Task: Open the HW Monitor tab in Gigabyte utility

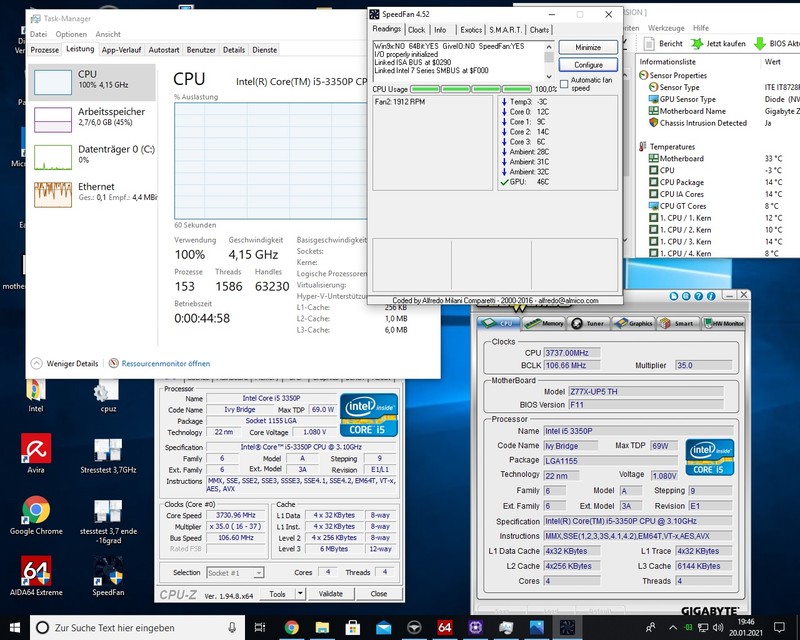Action: [x=723, y=323]
